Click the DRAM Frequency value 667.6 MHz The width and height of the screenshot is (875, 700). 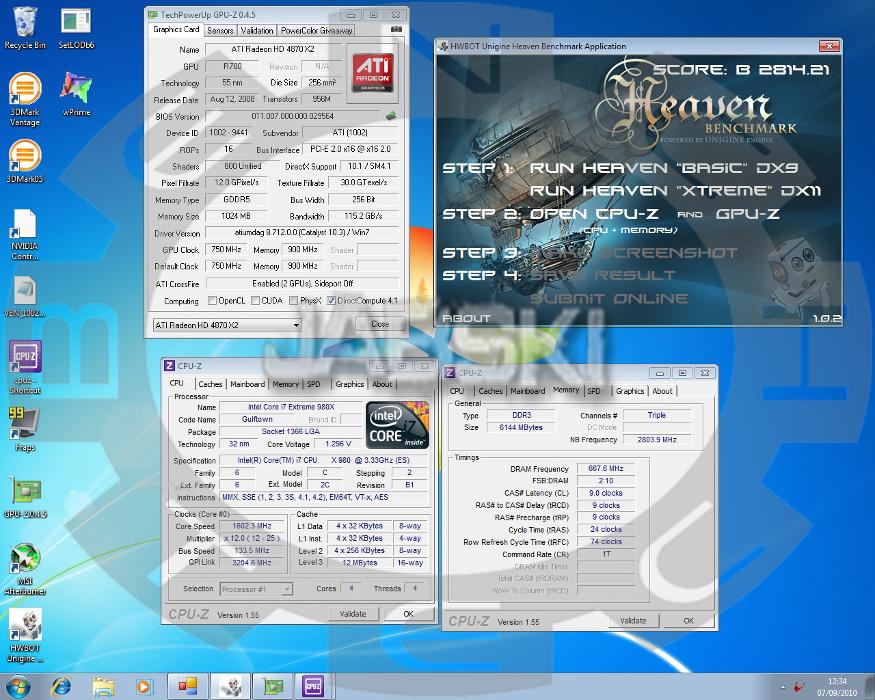tap(605, 468)
